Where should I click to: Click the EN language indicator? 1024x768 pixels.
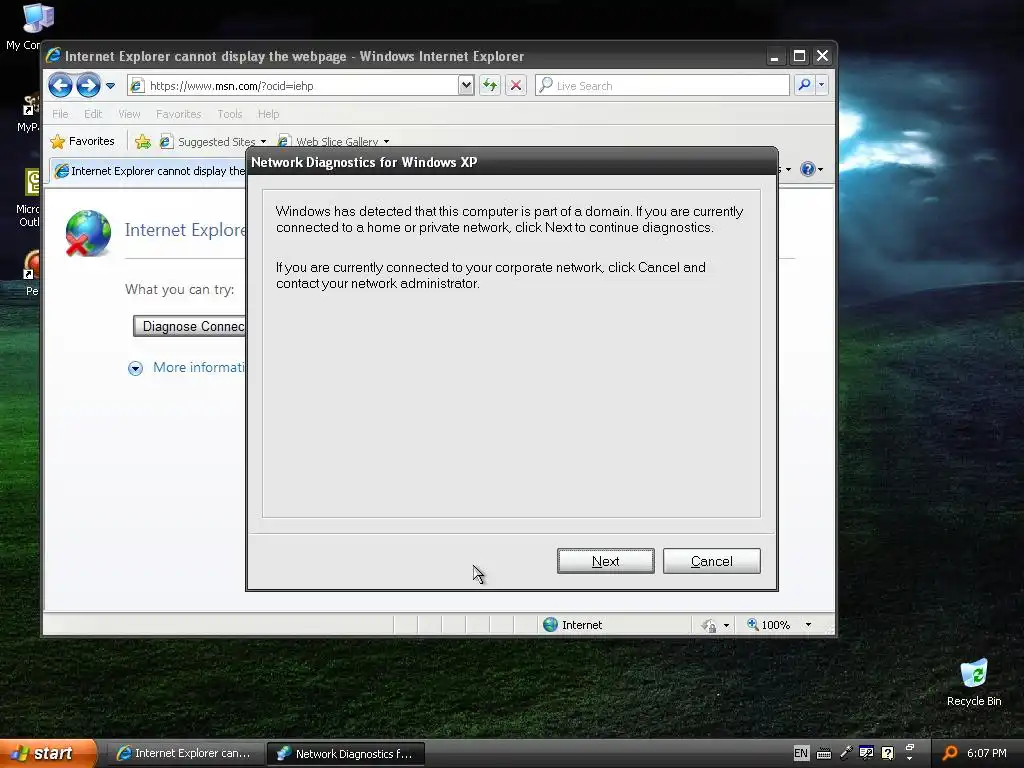(801, 753)
